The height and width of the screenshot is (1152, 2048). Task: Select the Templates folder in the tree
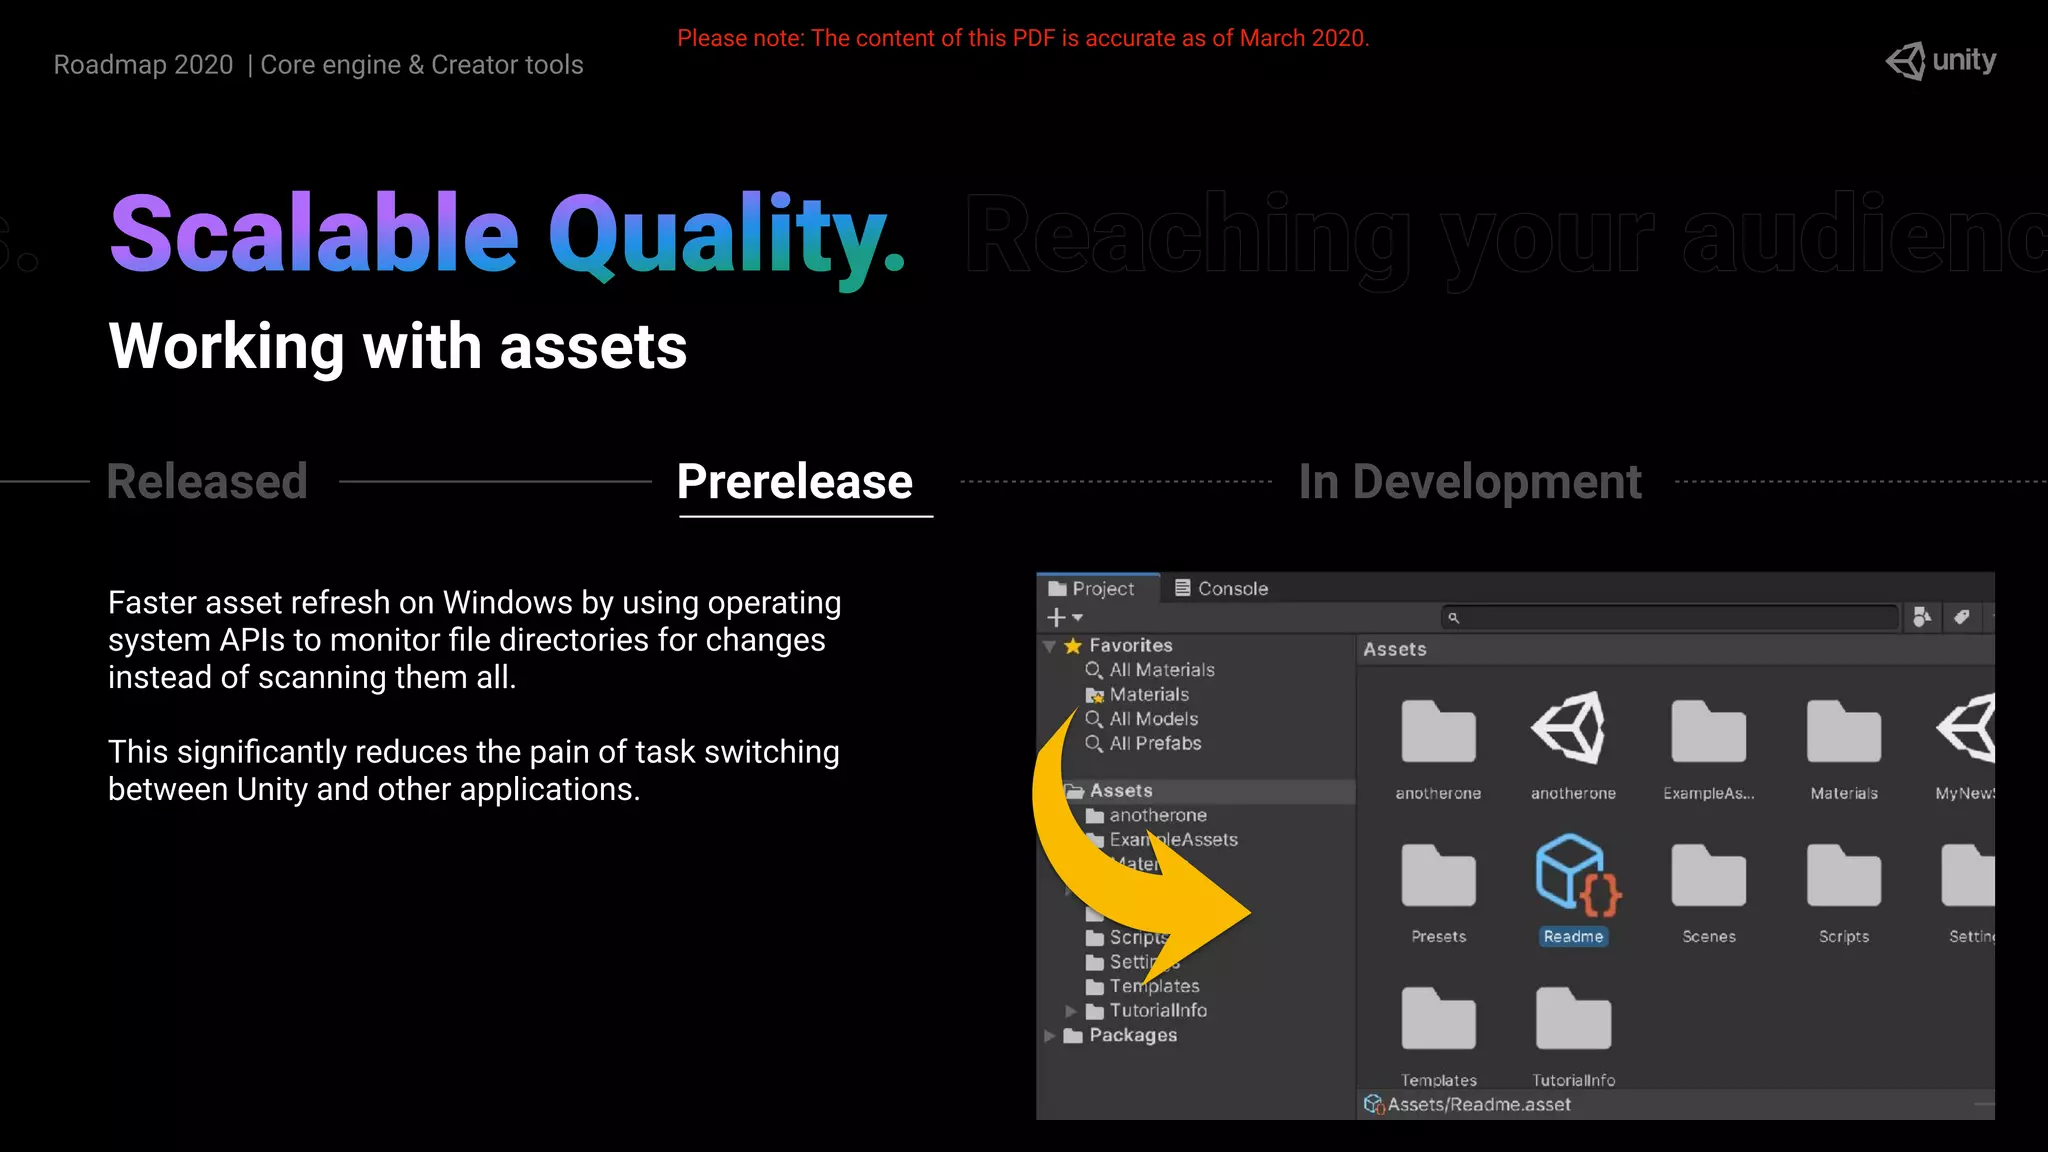click(1143, 987)
